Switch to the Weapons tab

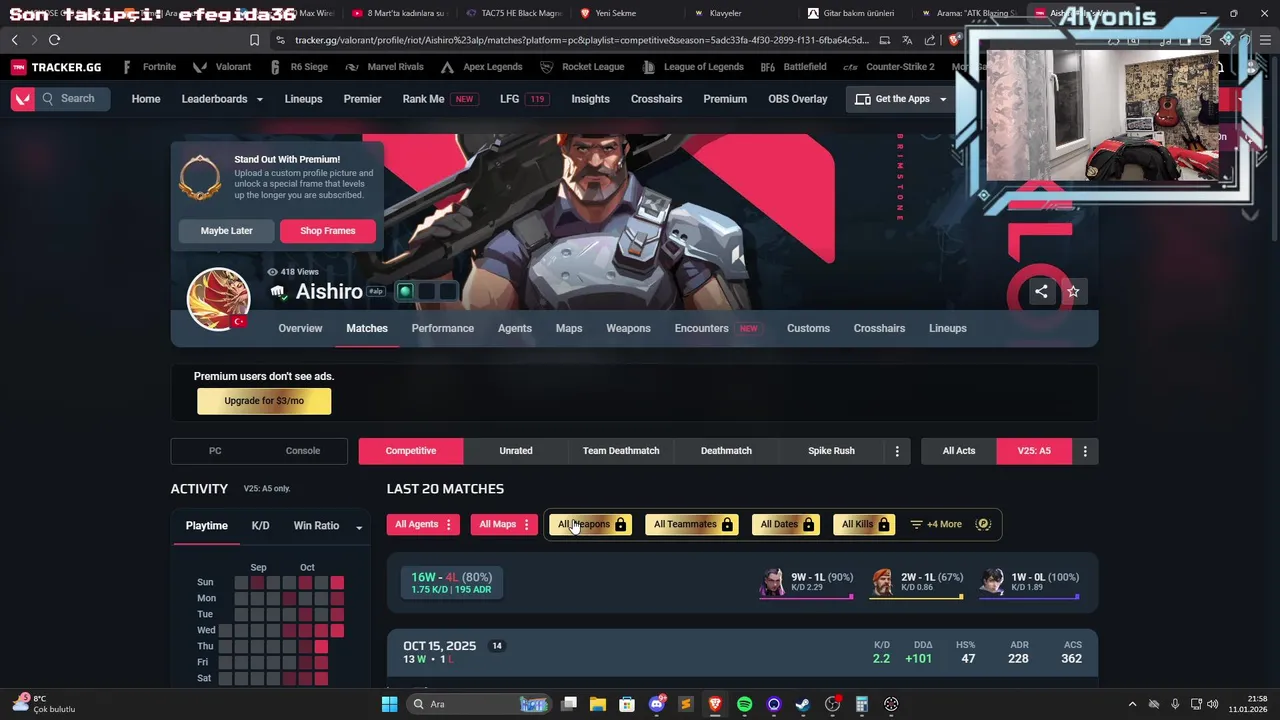tap(628, 328)
